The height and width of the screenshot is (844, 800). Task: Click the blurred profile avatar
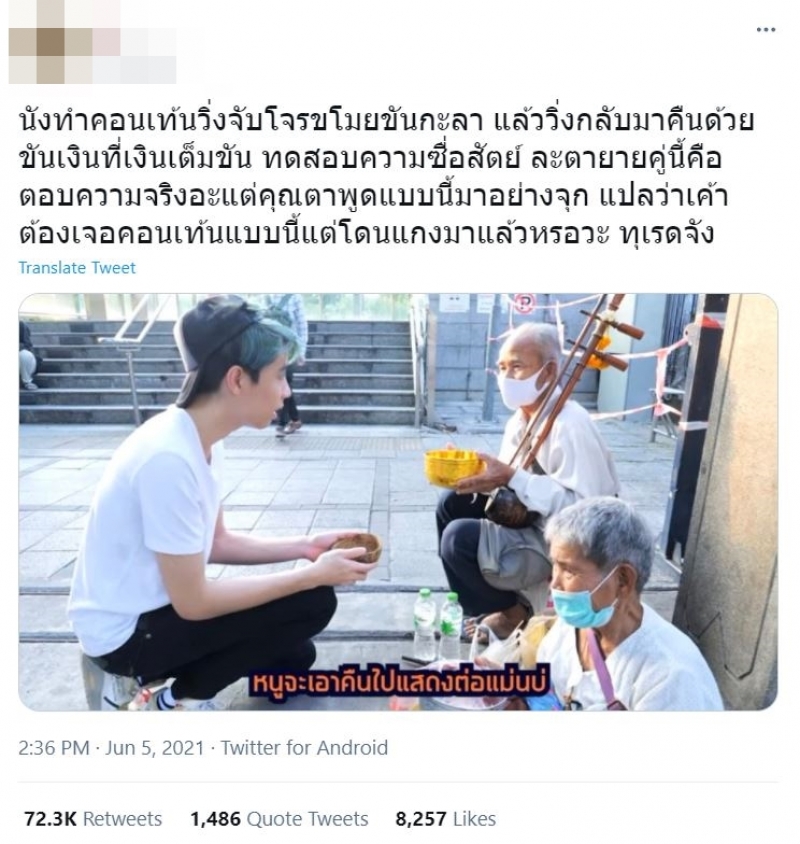point(37,42)
